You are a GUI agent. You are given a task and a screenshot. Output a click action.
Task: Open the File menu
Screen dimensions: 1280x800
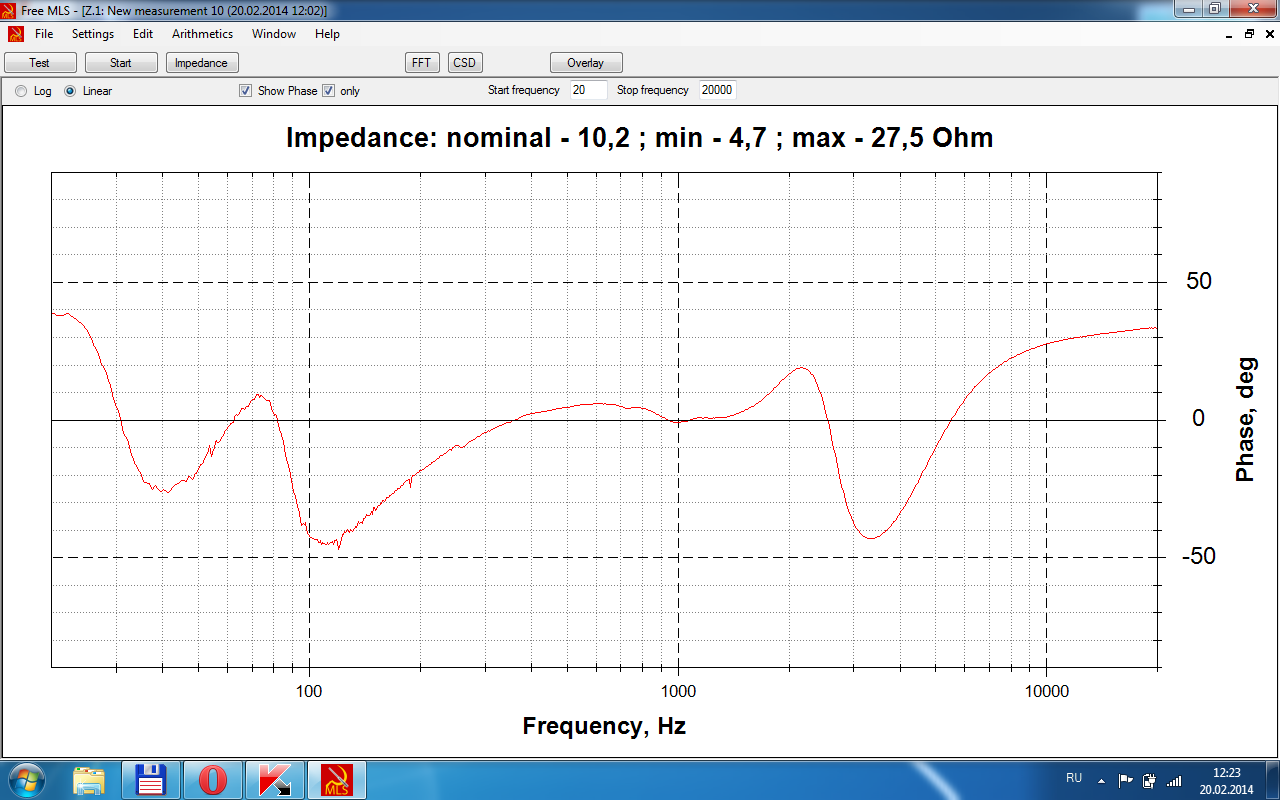44,34
